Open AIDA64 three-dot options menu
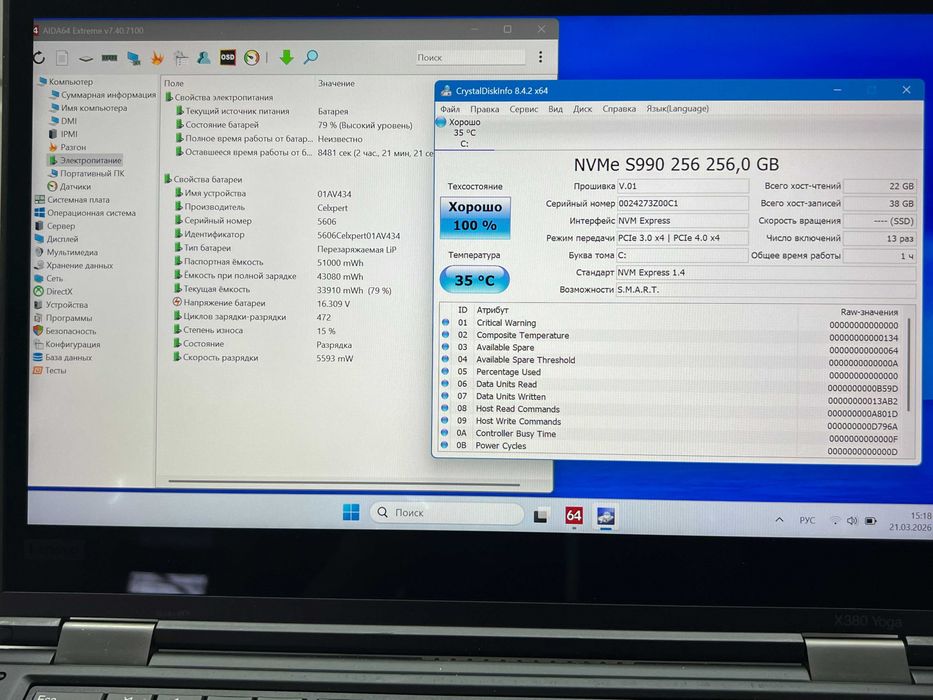Viewport: 933px width, 700px height. (540, 57)
